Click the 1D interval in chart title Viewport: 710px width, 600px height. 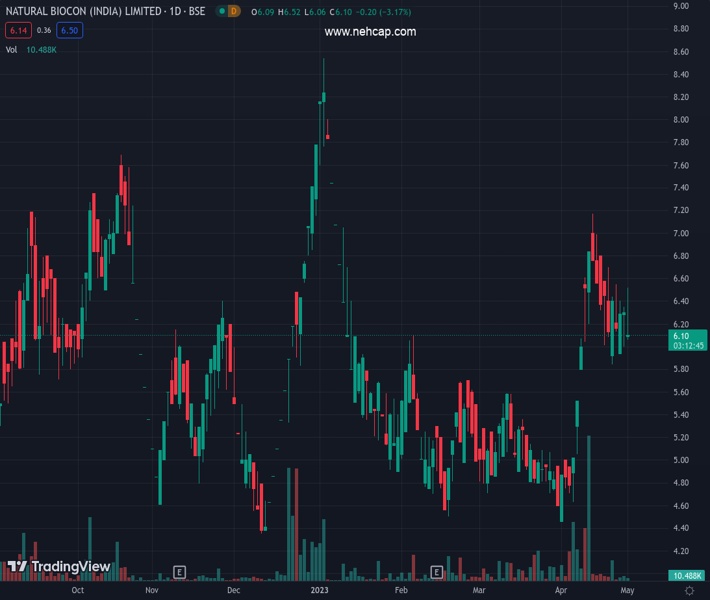coord(180,11)
